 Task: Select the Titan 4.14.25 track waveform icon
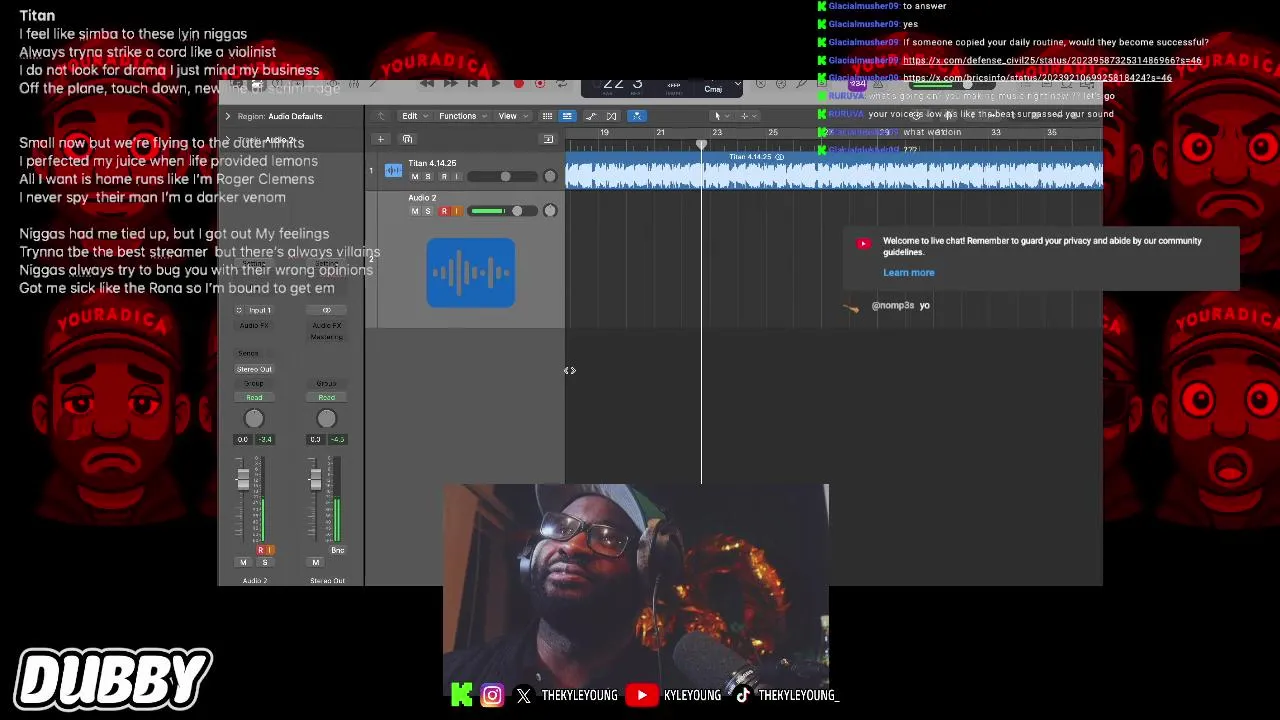click(x=393, y=171)
